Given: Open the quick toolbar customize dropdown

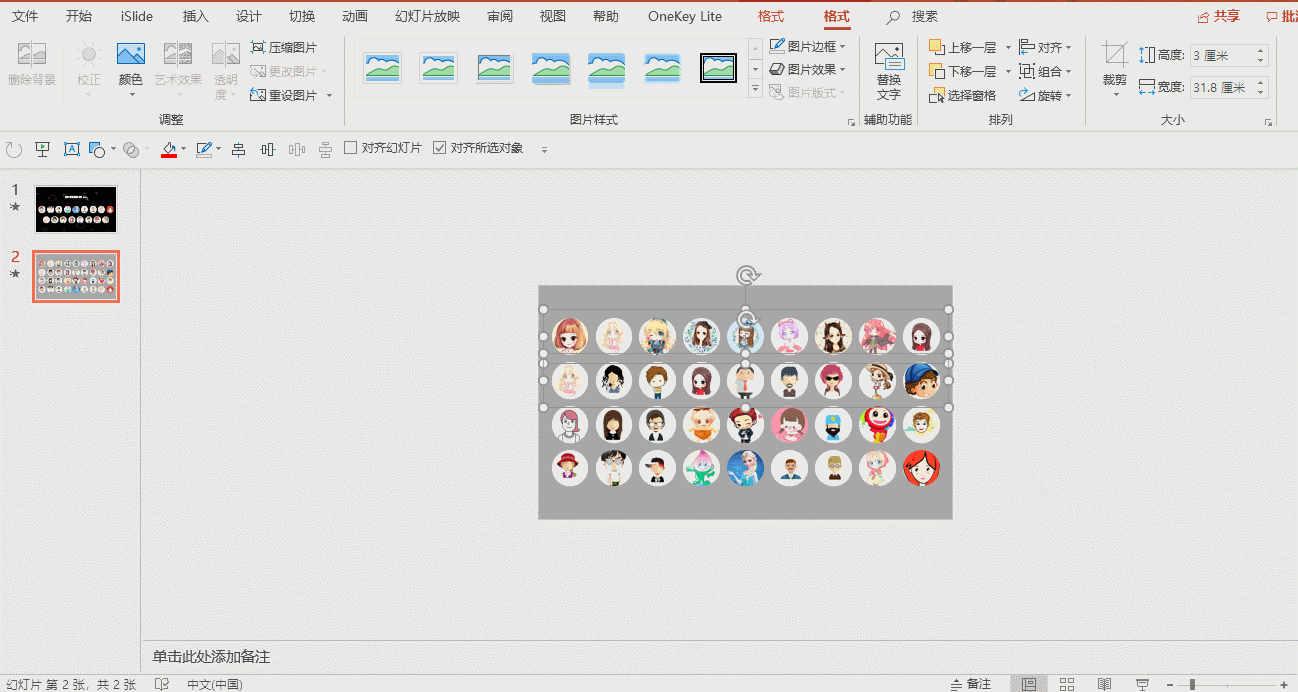Looking at the screenshot, I should pos(545,150).
